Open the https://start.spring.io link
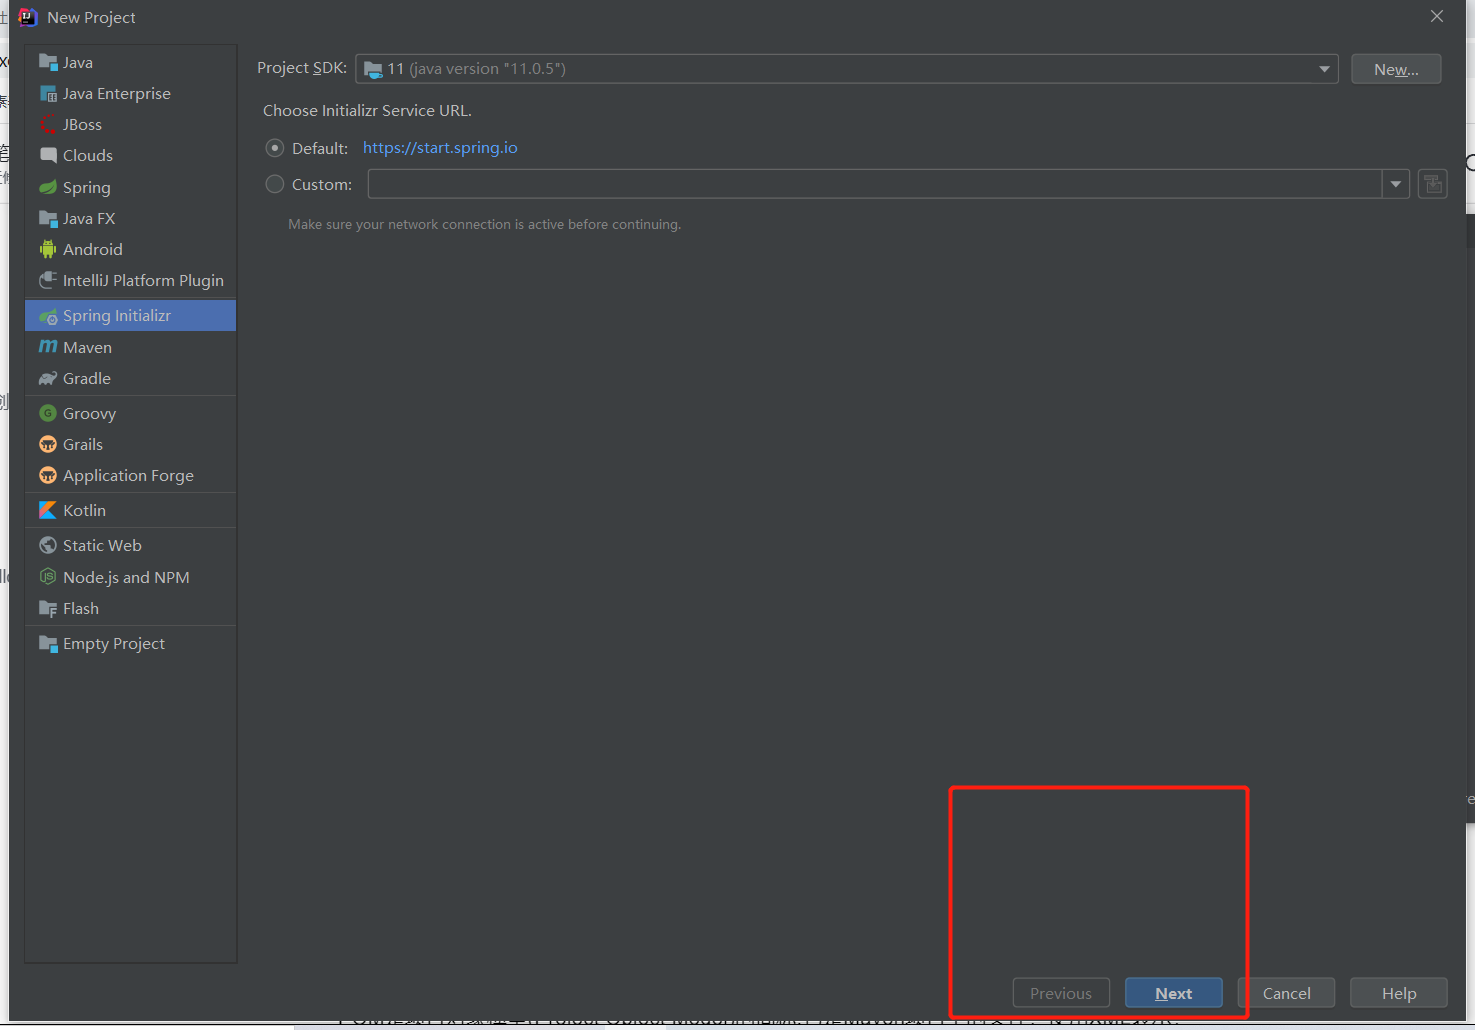 click(x=440, y=148)
